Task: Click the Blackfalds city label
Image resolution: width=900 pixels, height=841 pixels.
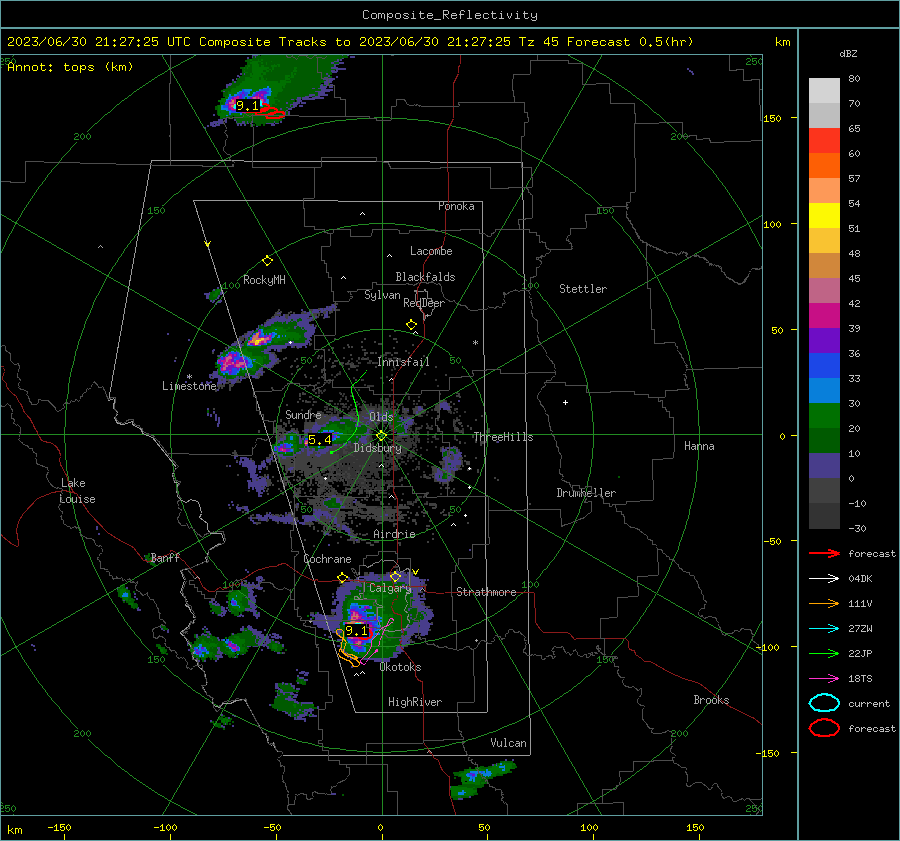Action: click(x=425, y=277)
